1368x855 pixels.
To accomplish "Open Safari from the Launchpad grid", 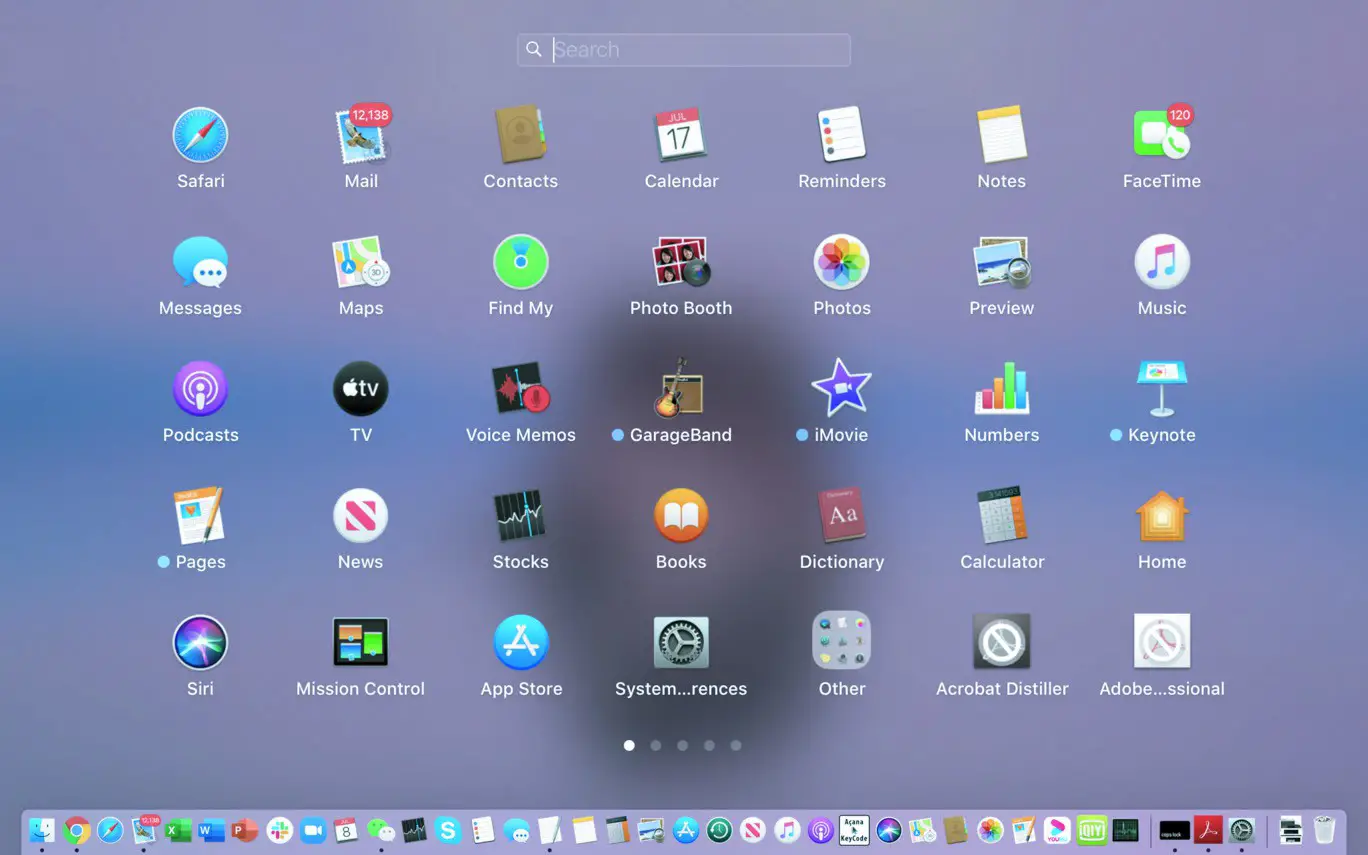I will click(x=200, y=135).
